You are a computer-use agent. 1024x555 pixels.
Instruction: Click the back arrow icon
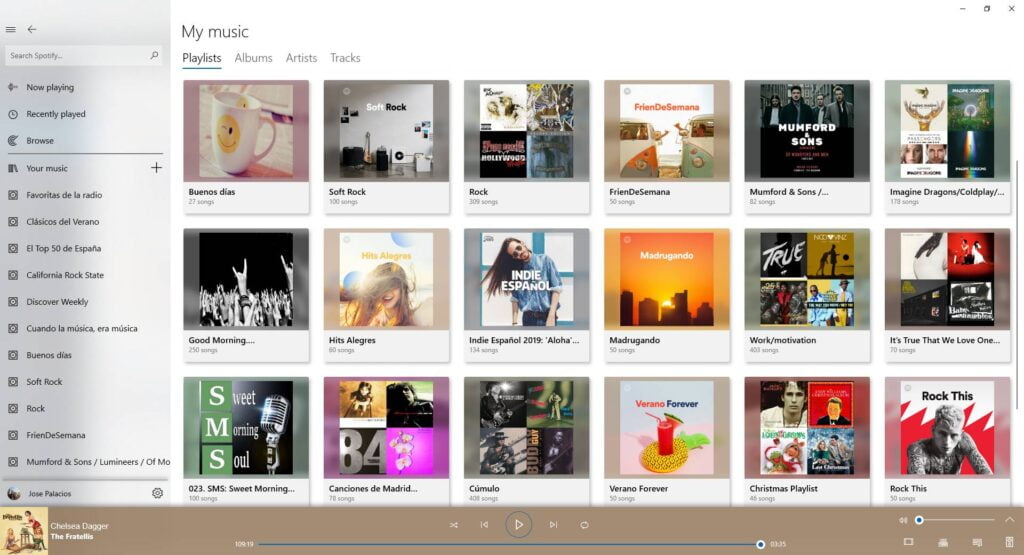pos(32,30)
